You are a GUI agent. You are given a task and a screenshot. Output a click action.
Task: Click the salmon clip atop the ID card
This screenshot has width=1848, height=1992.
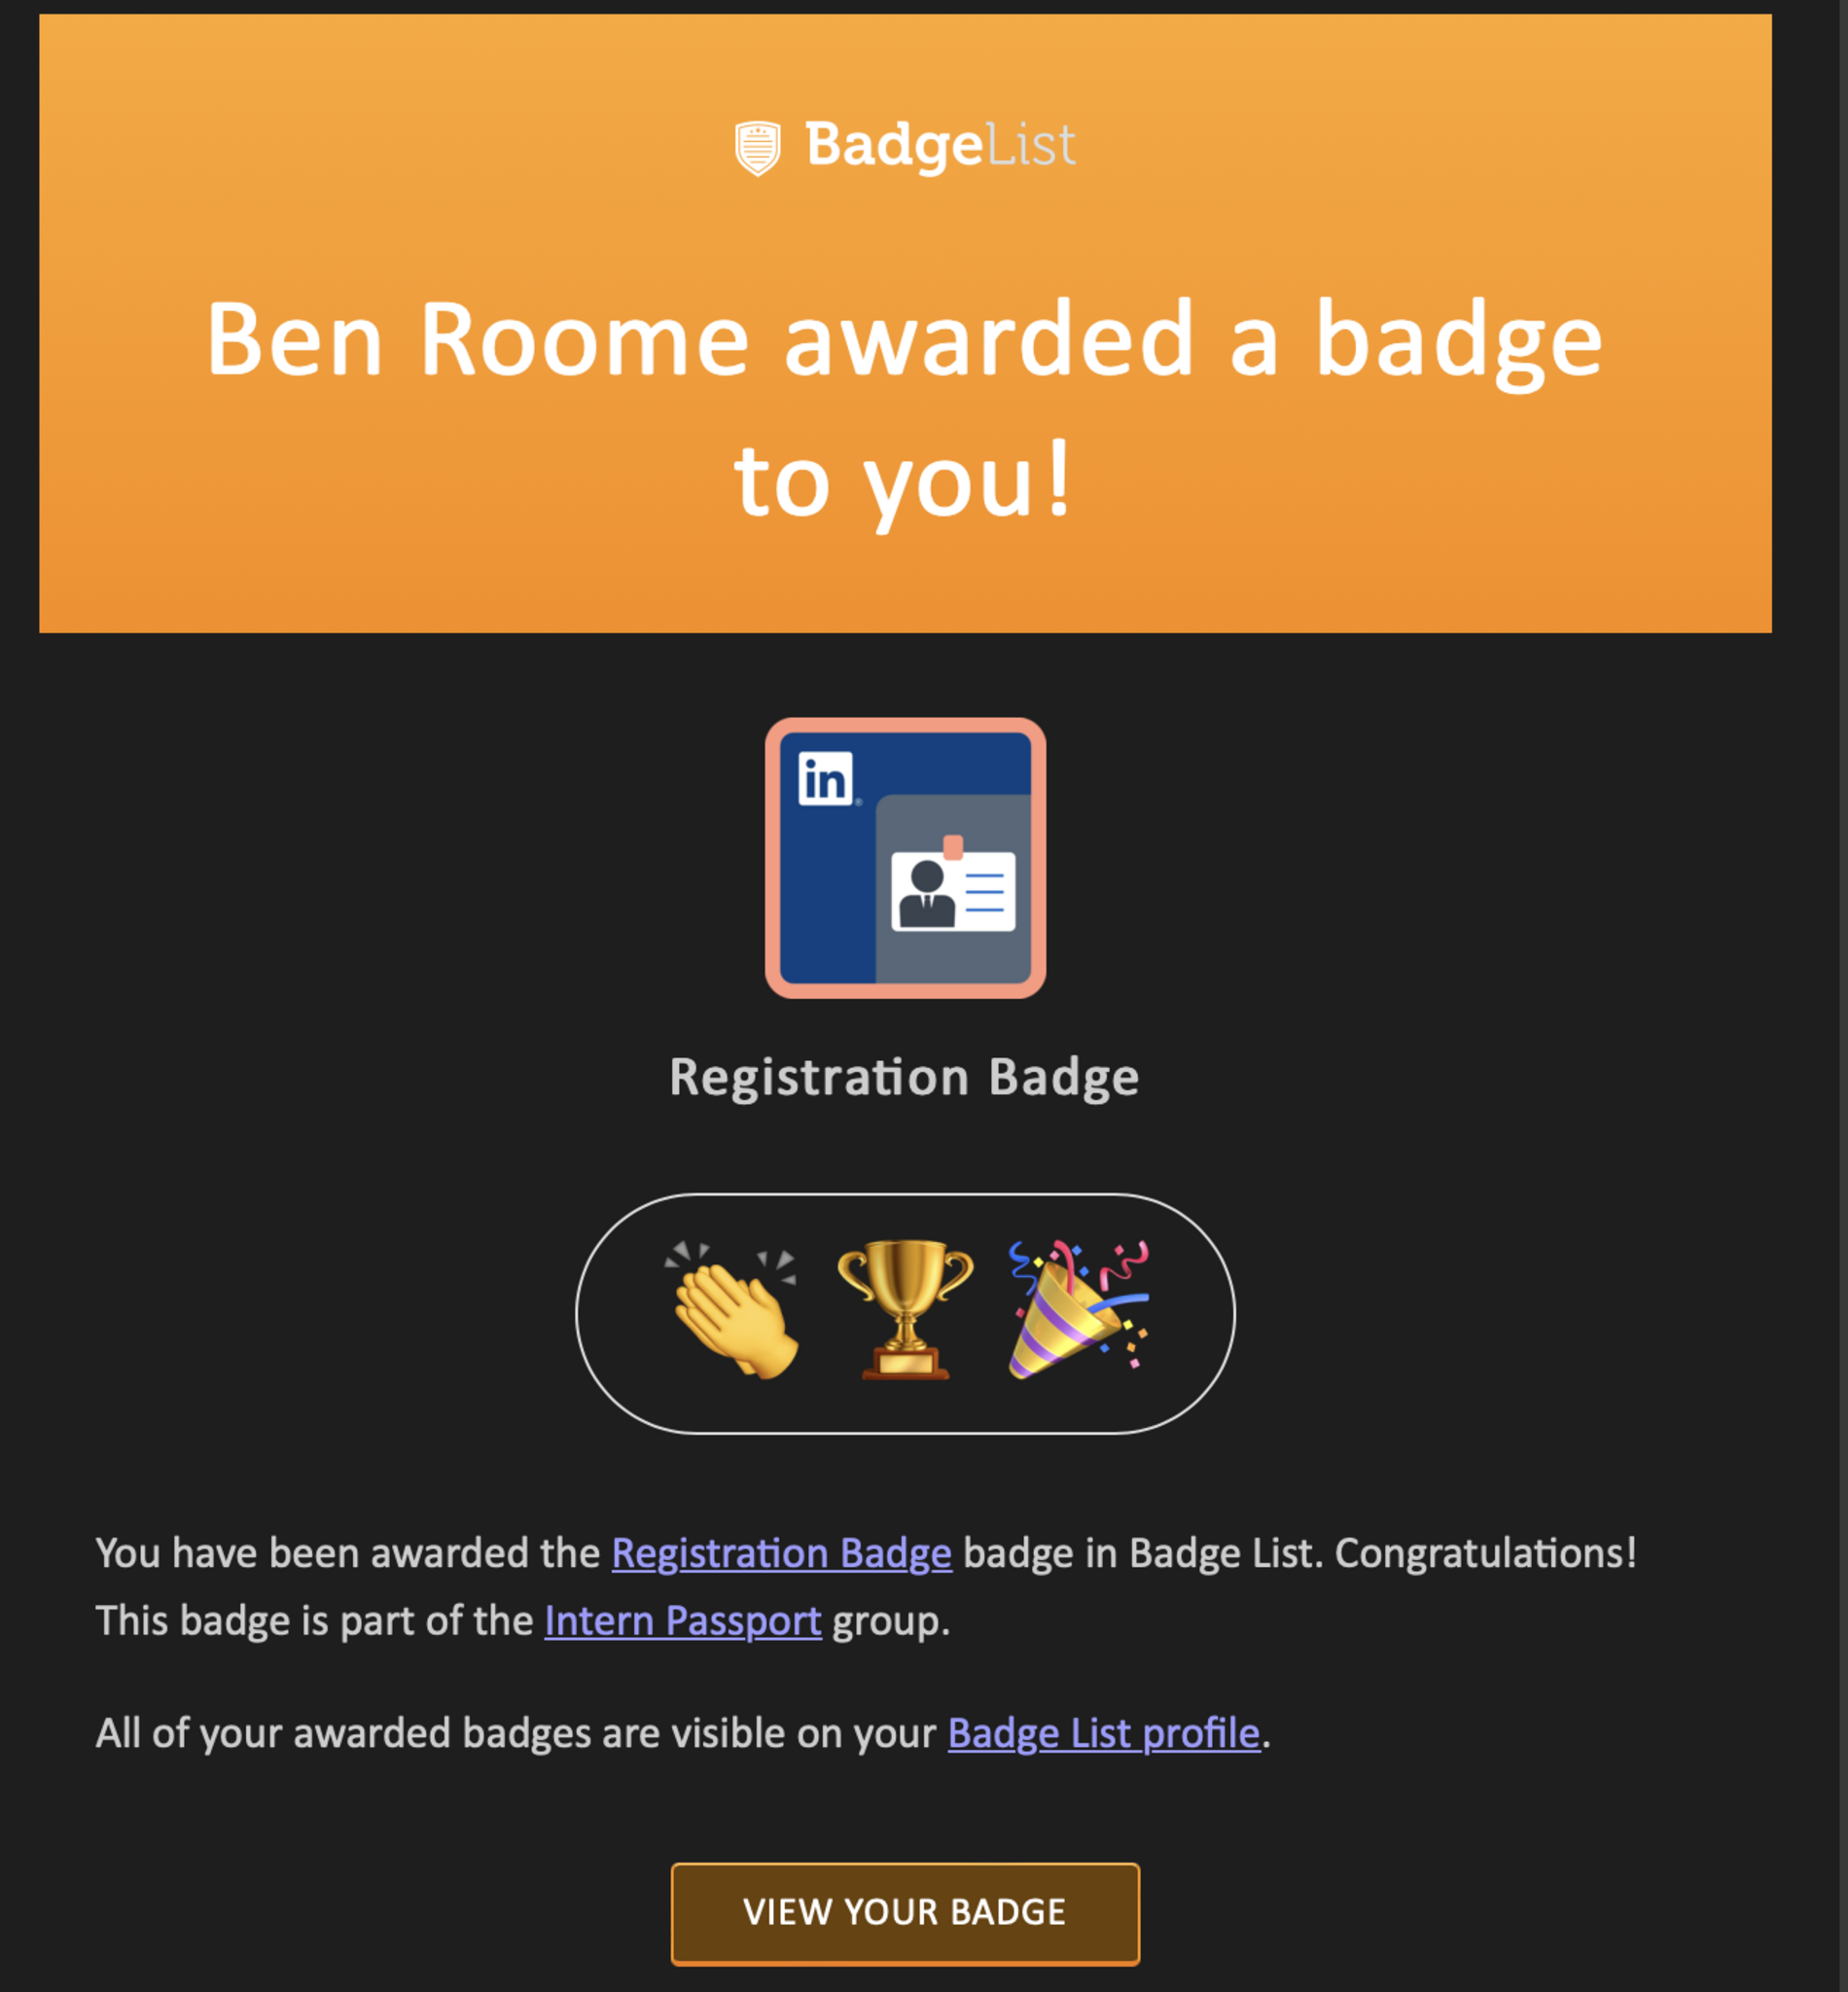coord(953,847)
